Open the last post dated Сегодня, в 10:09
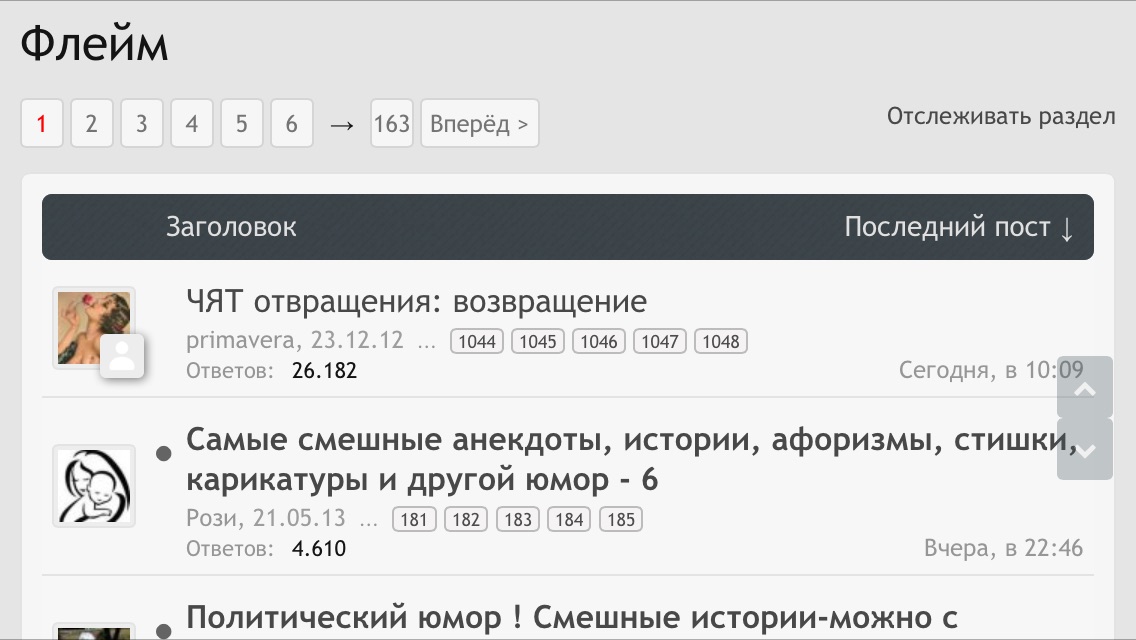 (990, 370)
